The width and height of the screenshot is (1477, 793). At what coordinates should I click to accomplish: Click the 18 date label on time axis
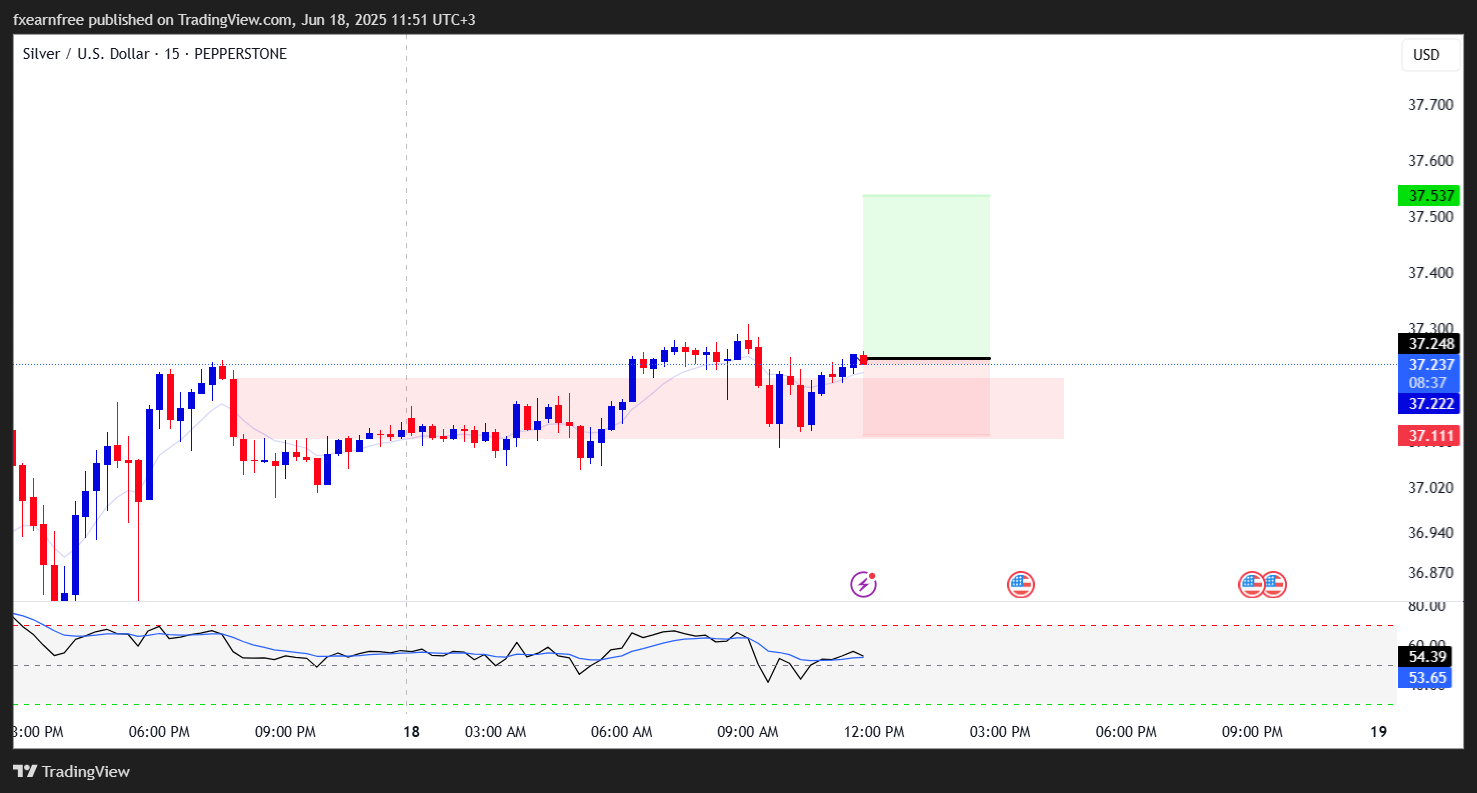pyautogui.click(x=411, y=732)
